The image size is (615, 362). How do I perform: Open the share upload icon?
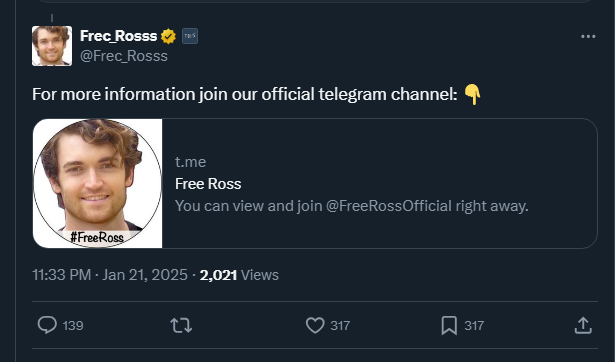point(583,325)
